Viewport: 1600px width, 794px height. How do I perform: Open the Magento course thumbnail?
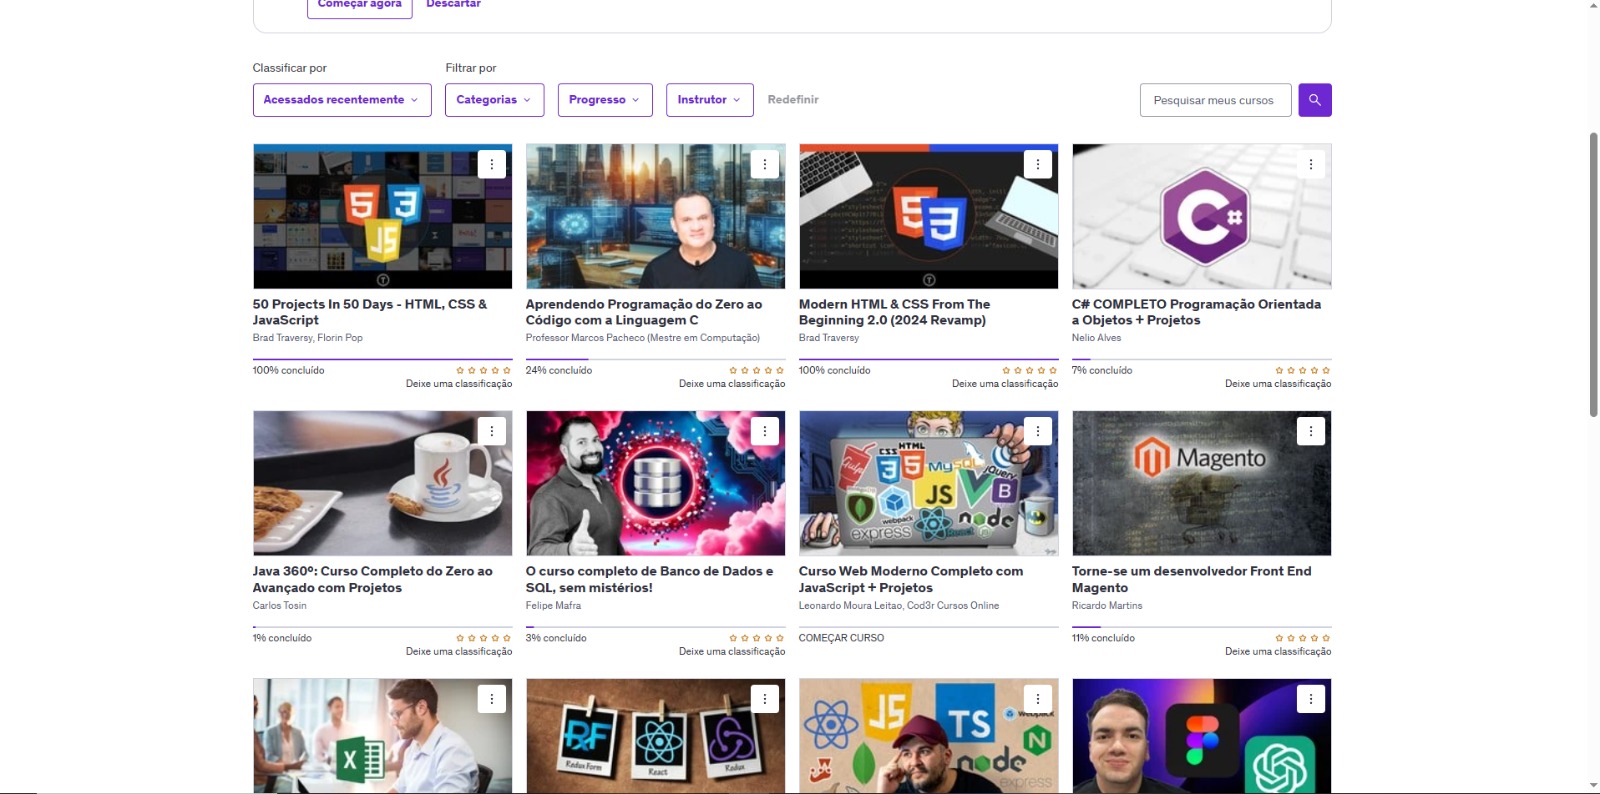1201,484
